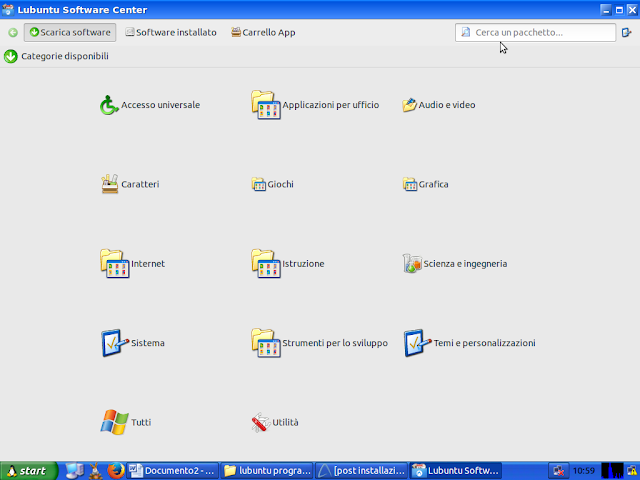Click the Giochi label
This screenshot has height=480, width=640.
(280, 184)
